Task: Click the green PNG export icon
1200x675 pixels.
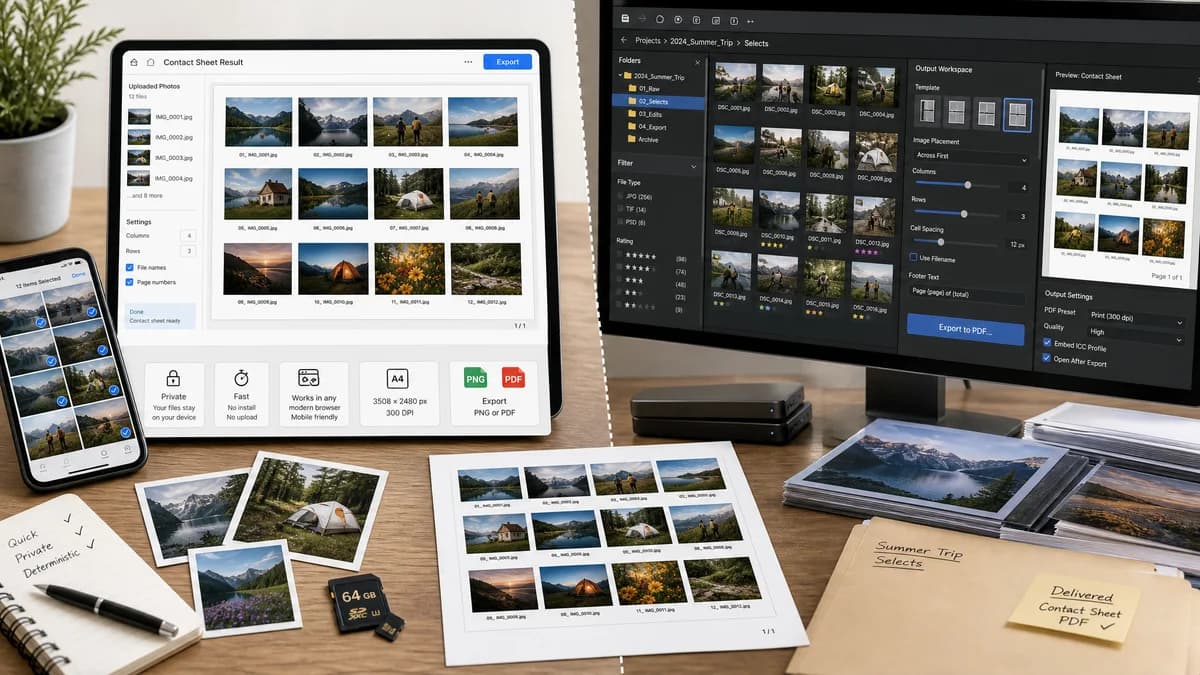Action: (x=475, y=378)
